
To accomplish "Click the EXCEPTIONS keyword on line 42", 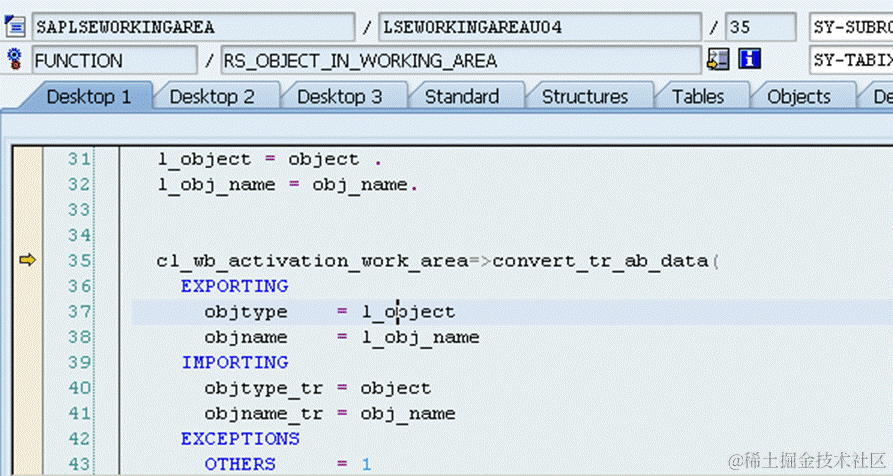I will pyautogui.click(x=240, y=438).
